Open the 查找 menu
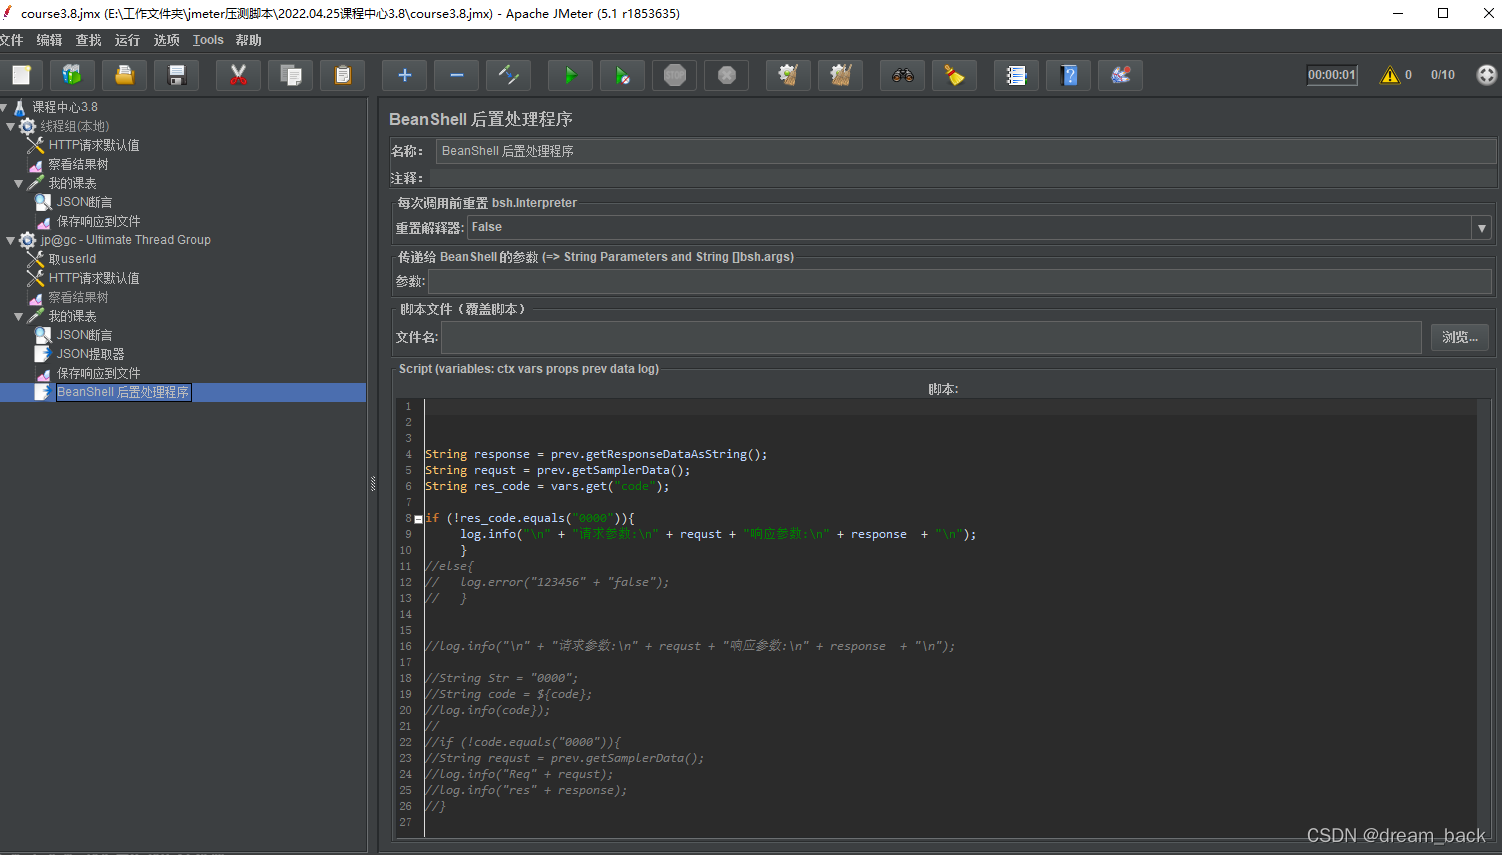 pyautogui.click(x=88, y=40)
